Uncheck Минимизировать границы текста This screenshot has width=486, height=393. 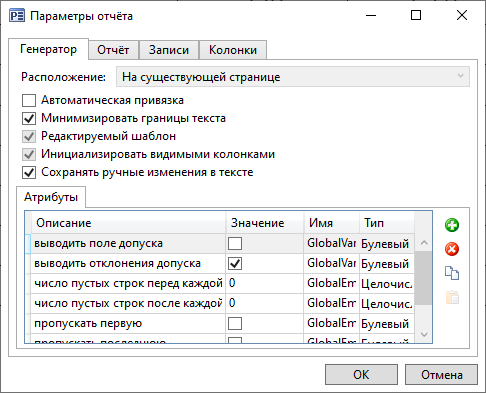(x=29, y=118)
